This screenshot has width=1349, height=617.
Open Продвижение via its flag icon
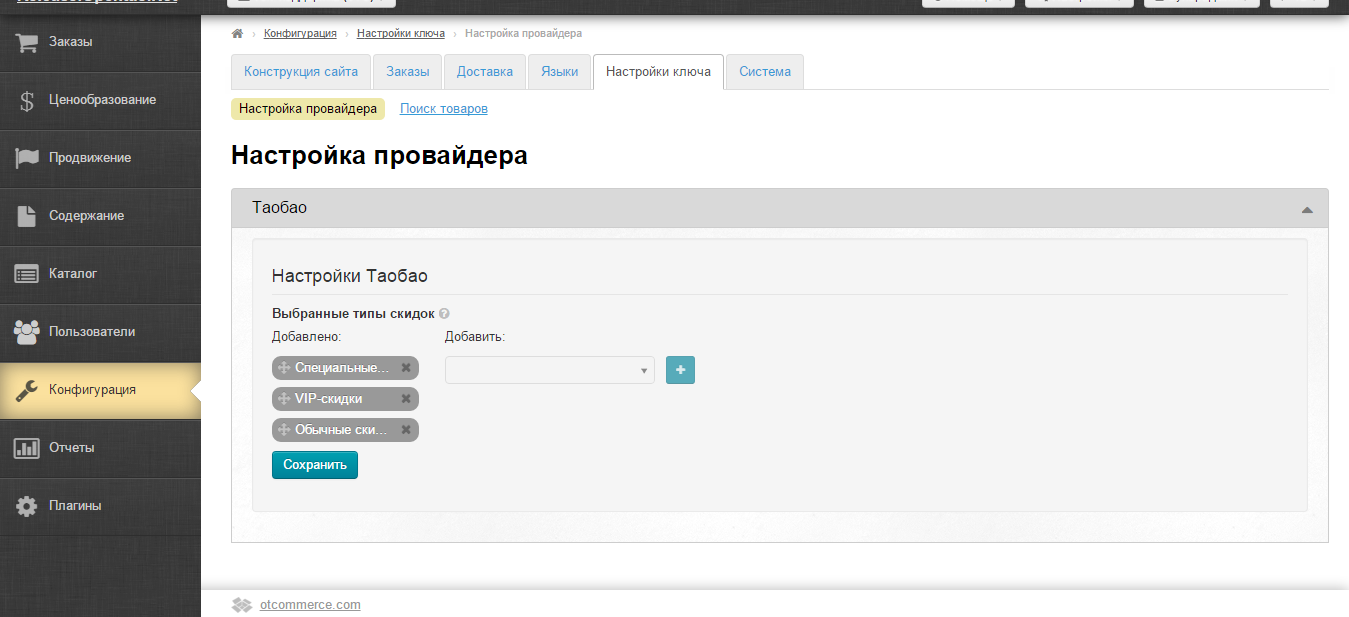(27, 158)
